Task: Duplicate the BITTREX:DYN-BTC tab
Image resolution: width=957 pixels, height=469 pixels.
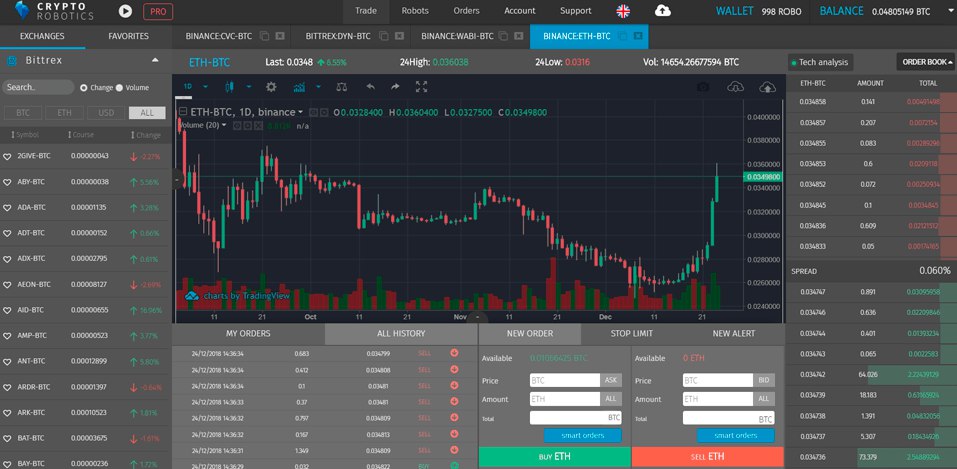Action: point(383,36)
